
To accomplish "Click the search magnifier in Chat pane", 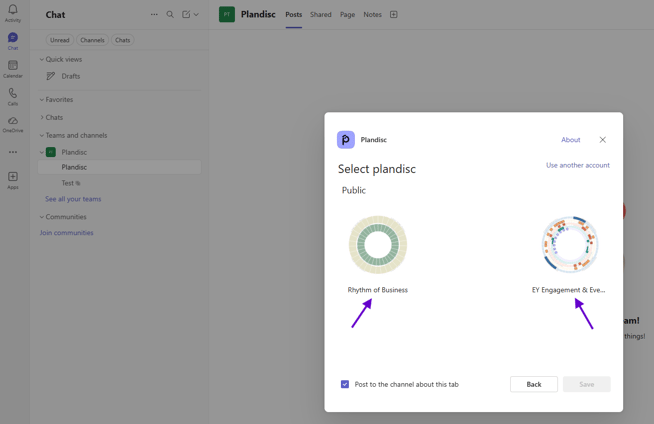I will coord(170,15).
